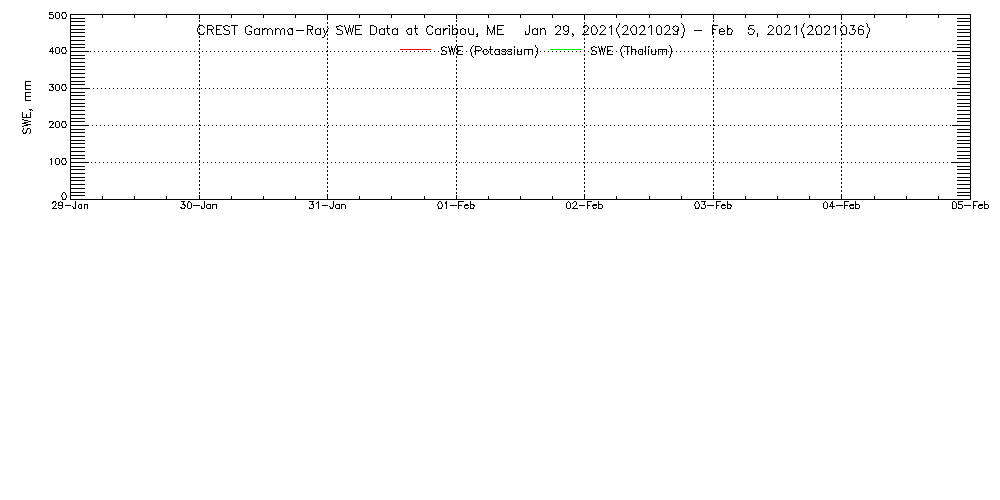Viewport: 1000px width, 500px height.
Task: Click the 31-Jan x-axis date label
Action: click(327, 205)
